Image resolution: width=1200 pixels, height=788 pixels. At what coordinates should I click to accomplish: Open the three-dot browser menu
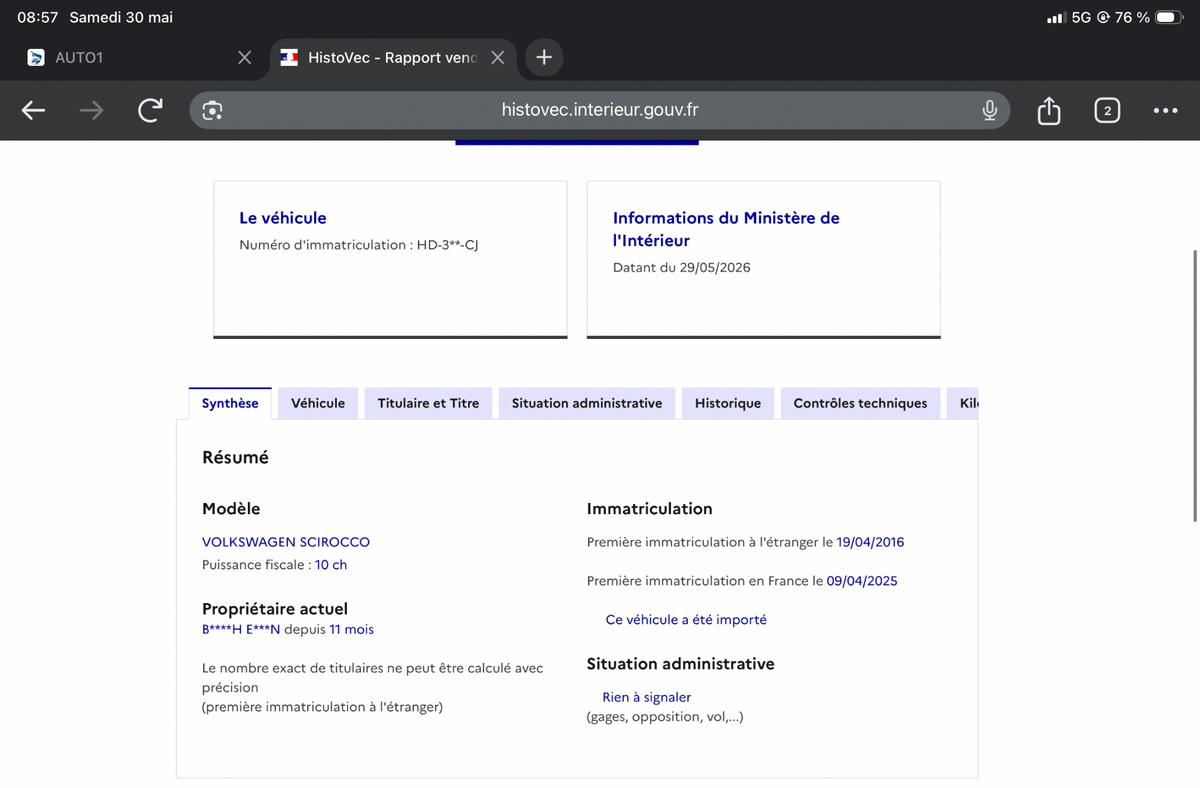1165,111
